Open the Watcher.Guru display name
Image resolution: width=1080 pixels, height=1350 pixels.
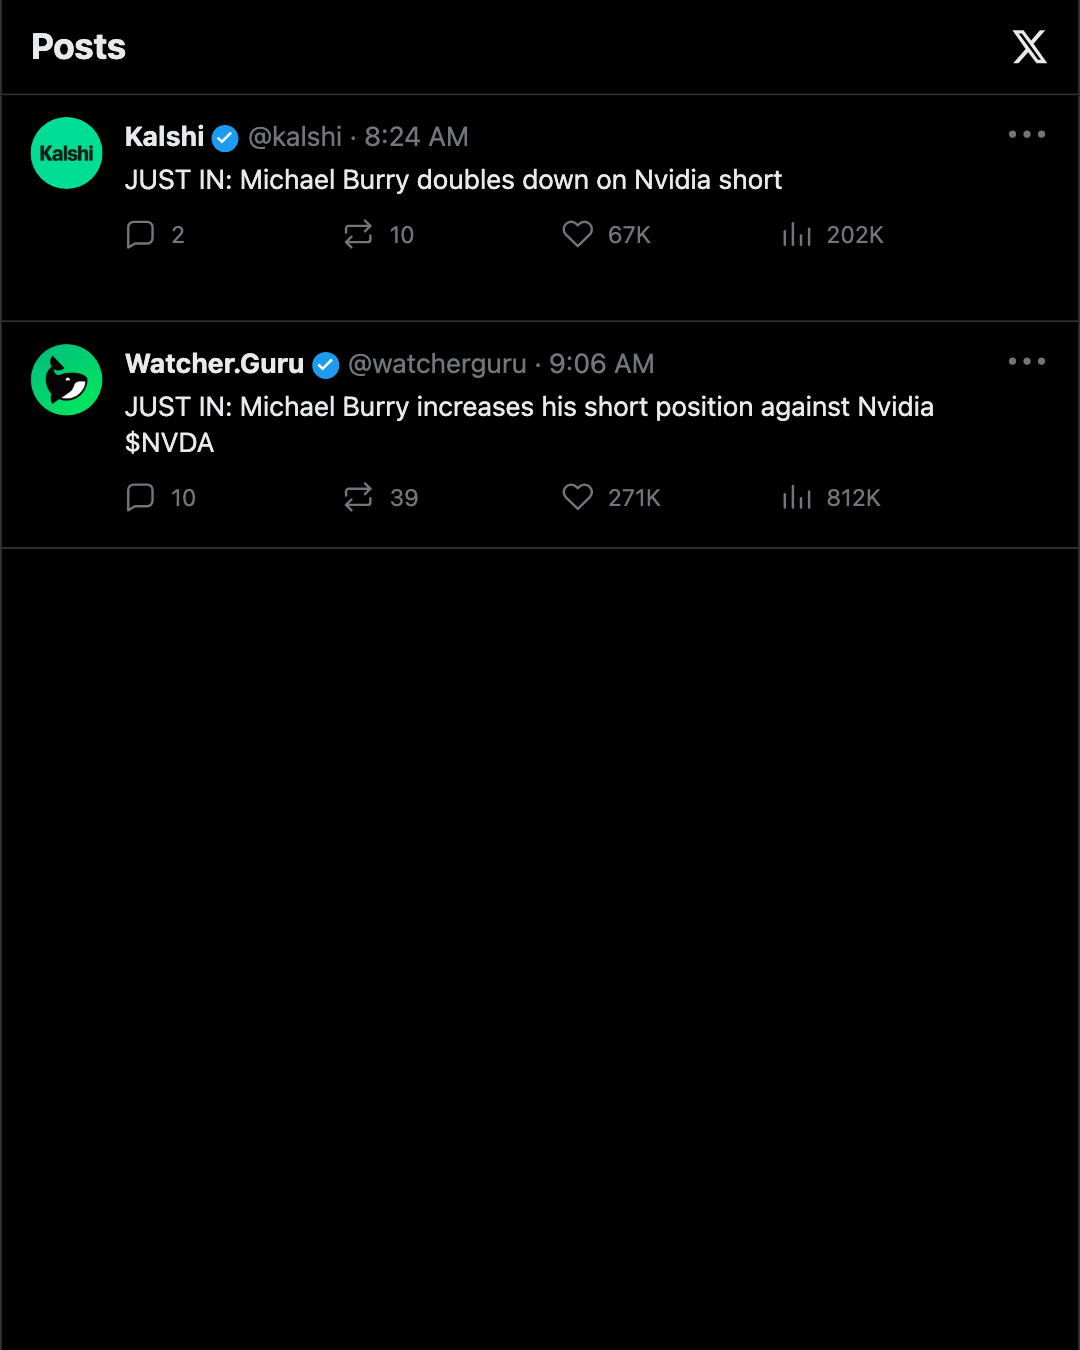214,364
